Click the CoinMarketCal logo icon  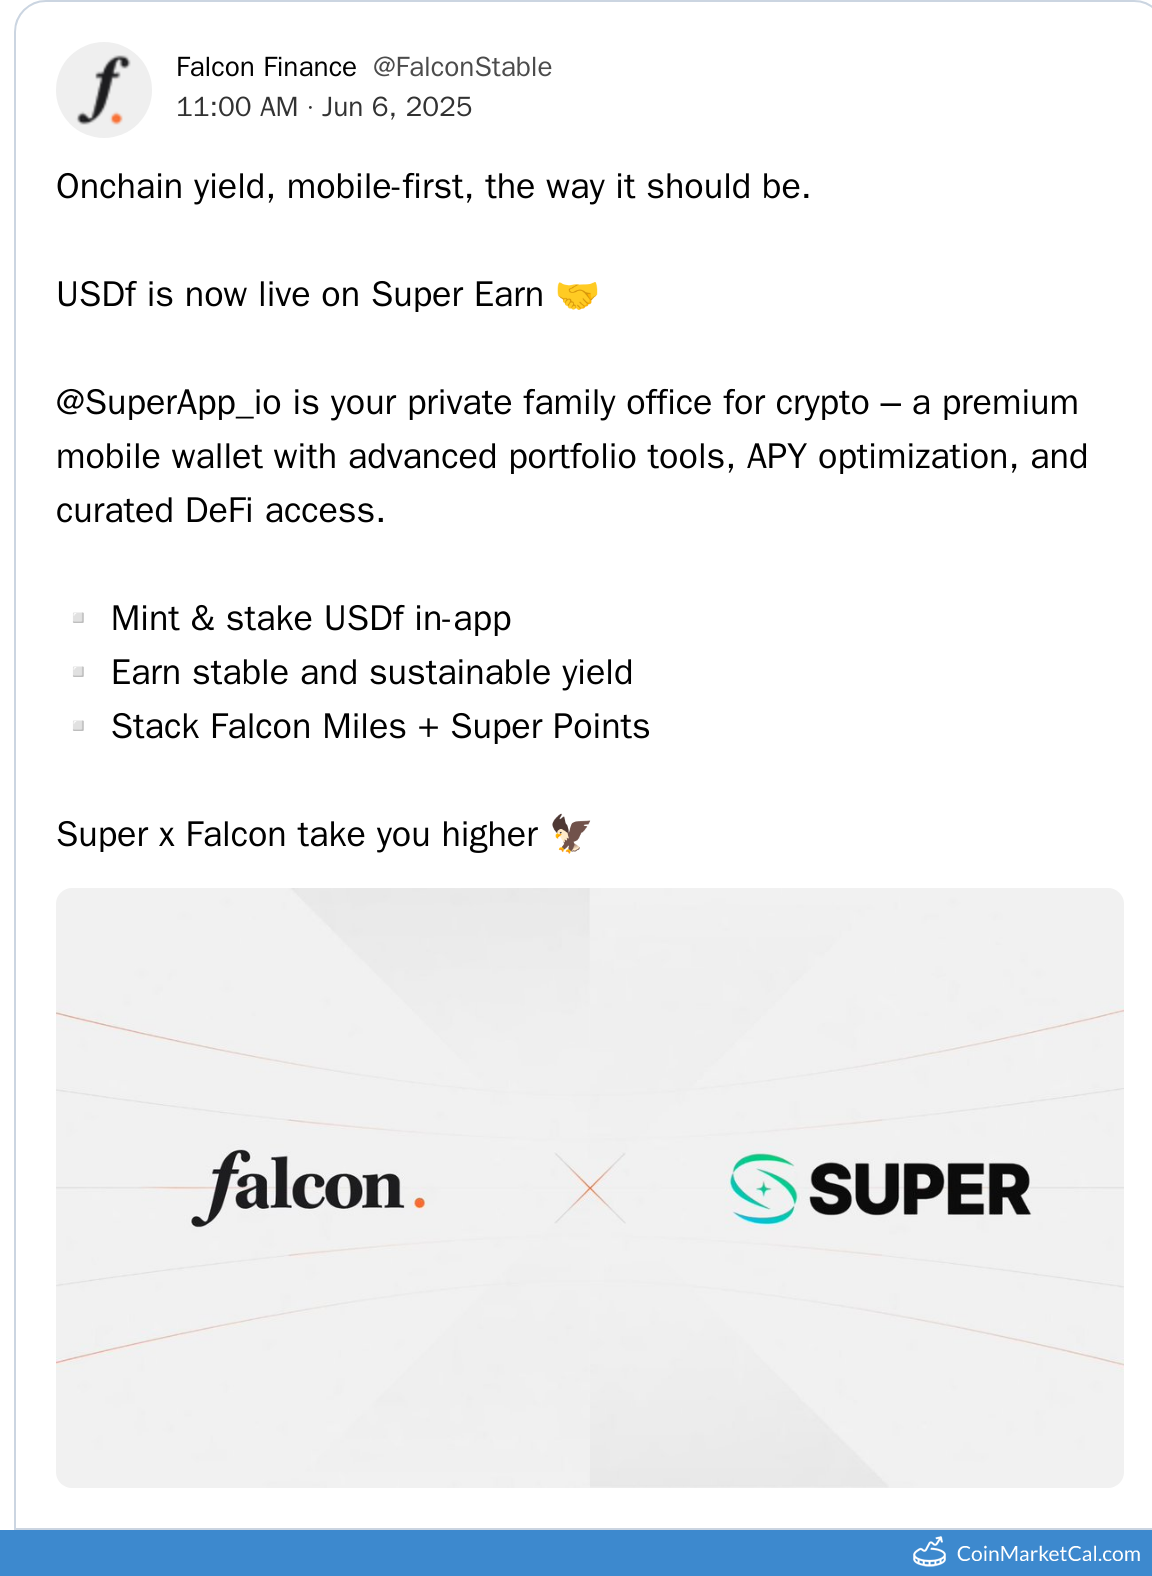pyautogui.click(x=930, y=1552)
